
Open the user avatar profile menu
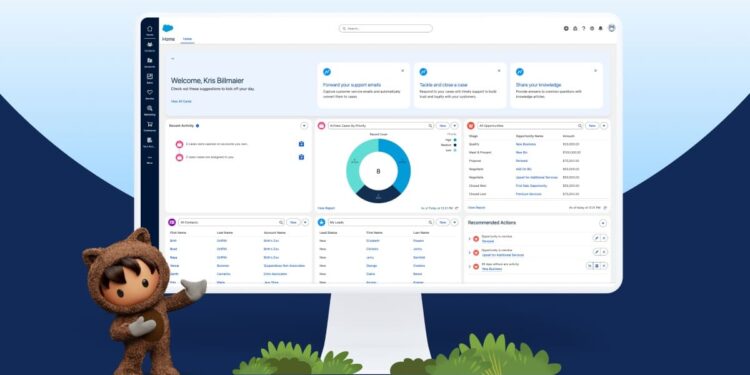[x=611, y=28]
